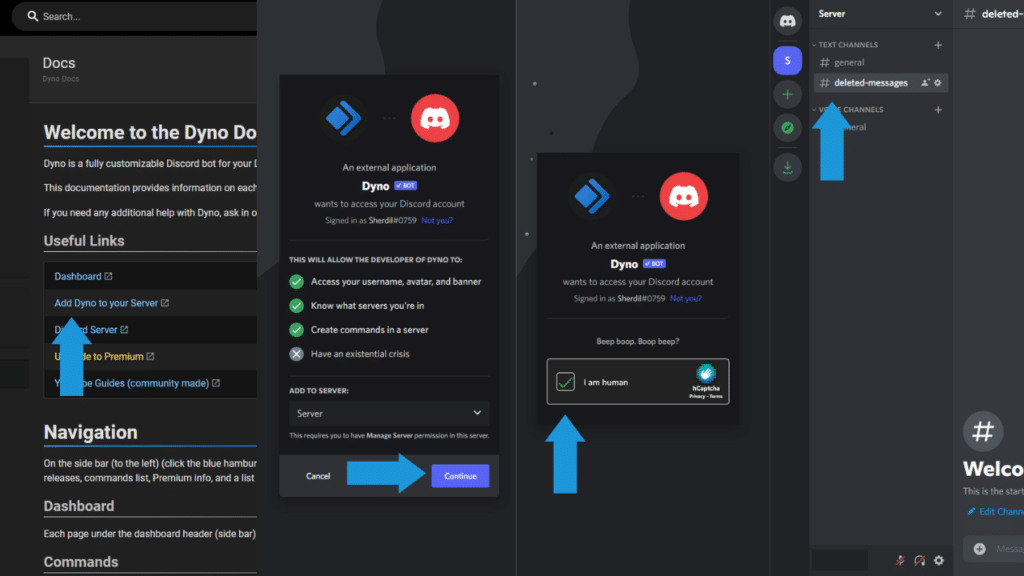Click Not you? in the Add to Server dialog

[437, 221]
